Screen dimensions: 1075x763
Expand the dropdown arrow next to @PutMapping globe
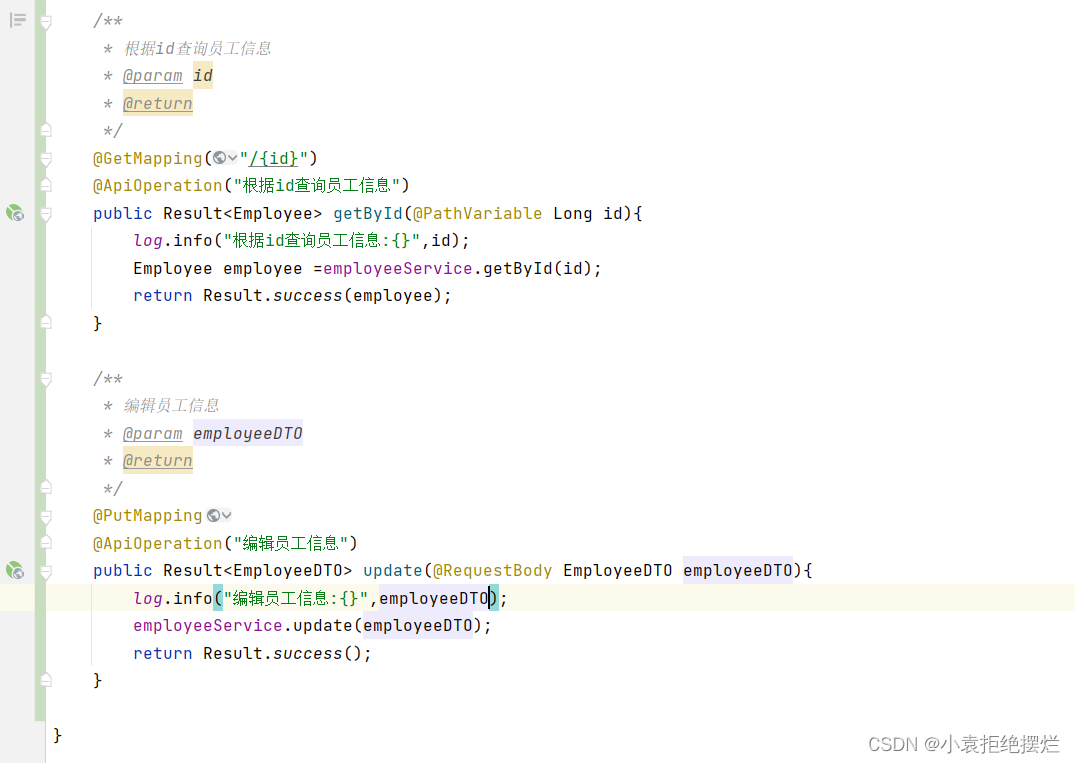(x=227, y=516)
